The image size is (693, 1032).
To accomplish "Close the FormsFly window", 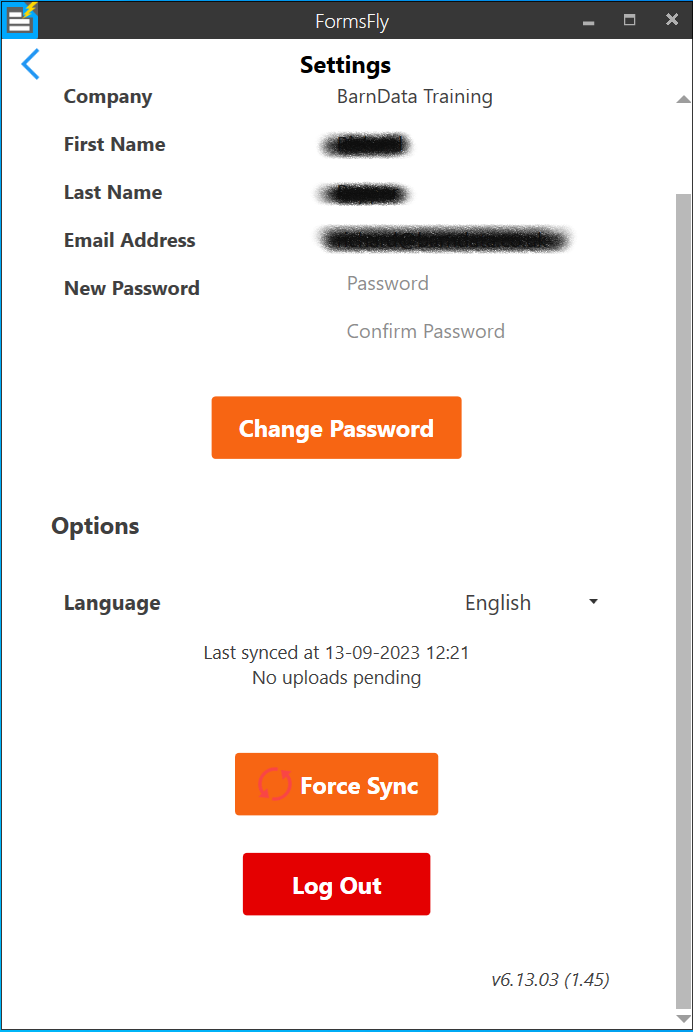I will pos(672,20).
